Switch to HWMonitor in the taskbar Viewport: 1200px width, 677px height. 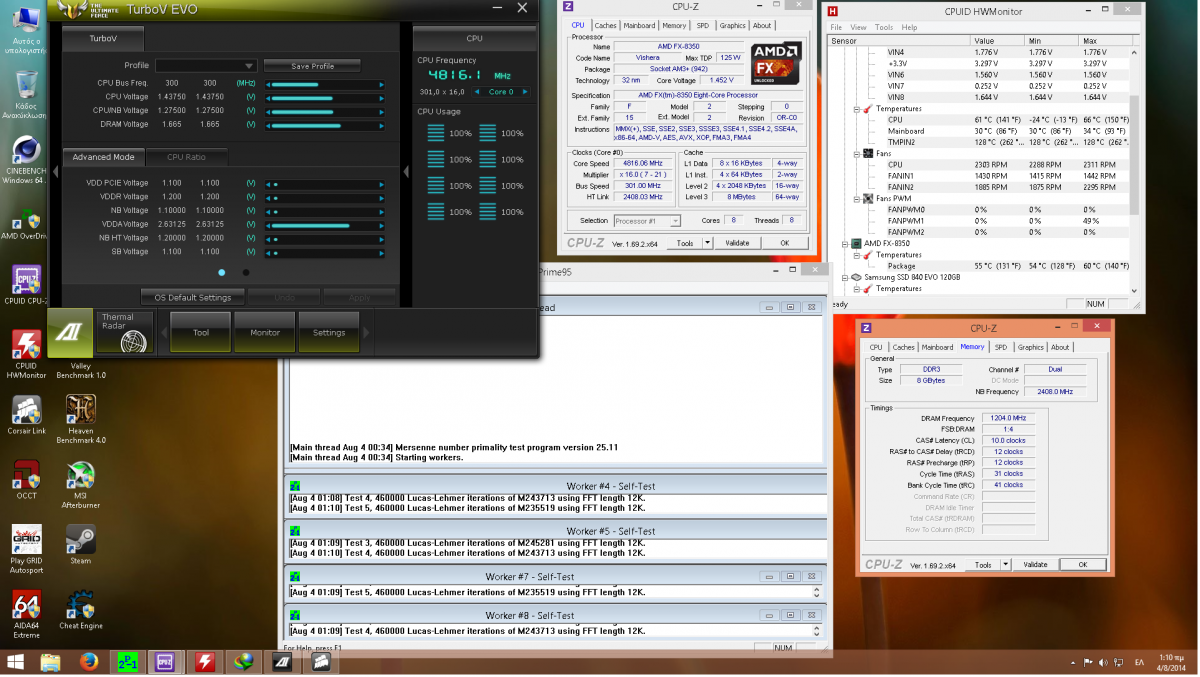coord(204,662)
